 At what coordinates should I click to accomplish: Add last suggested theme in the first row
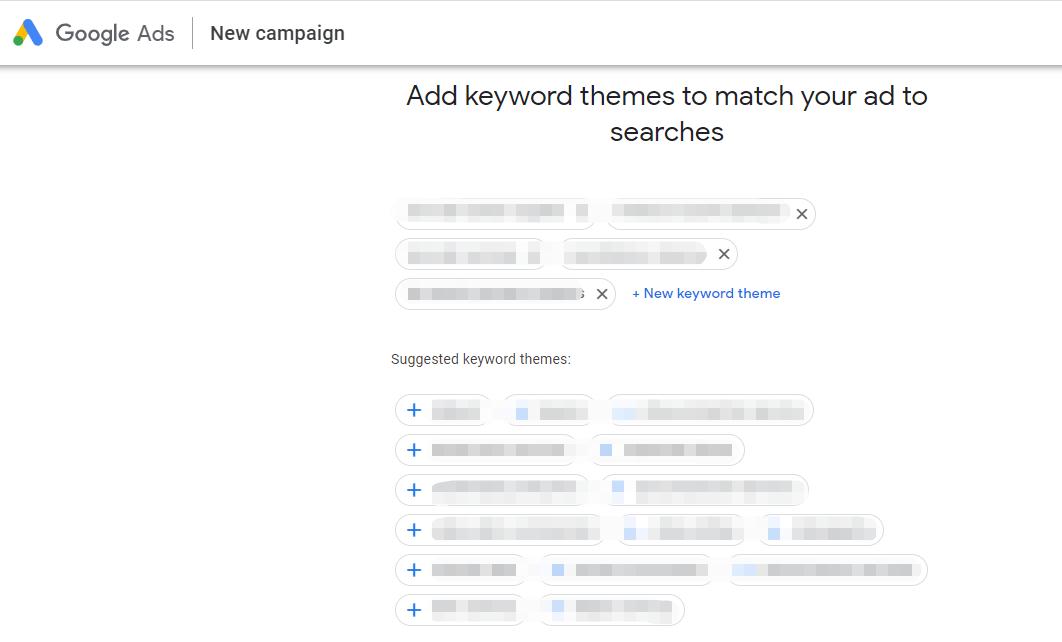coord(624,411)
